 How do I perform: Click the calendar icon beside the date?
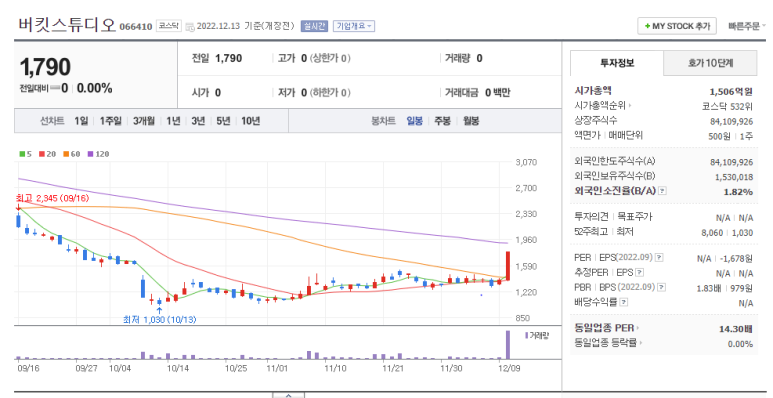[190, 27]
